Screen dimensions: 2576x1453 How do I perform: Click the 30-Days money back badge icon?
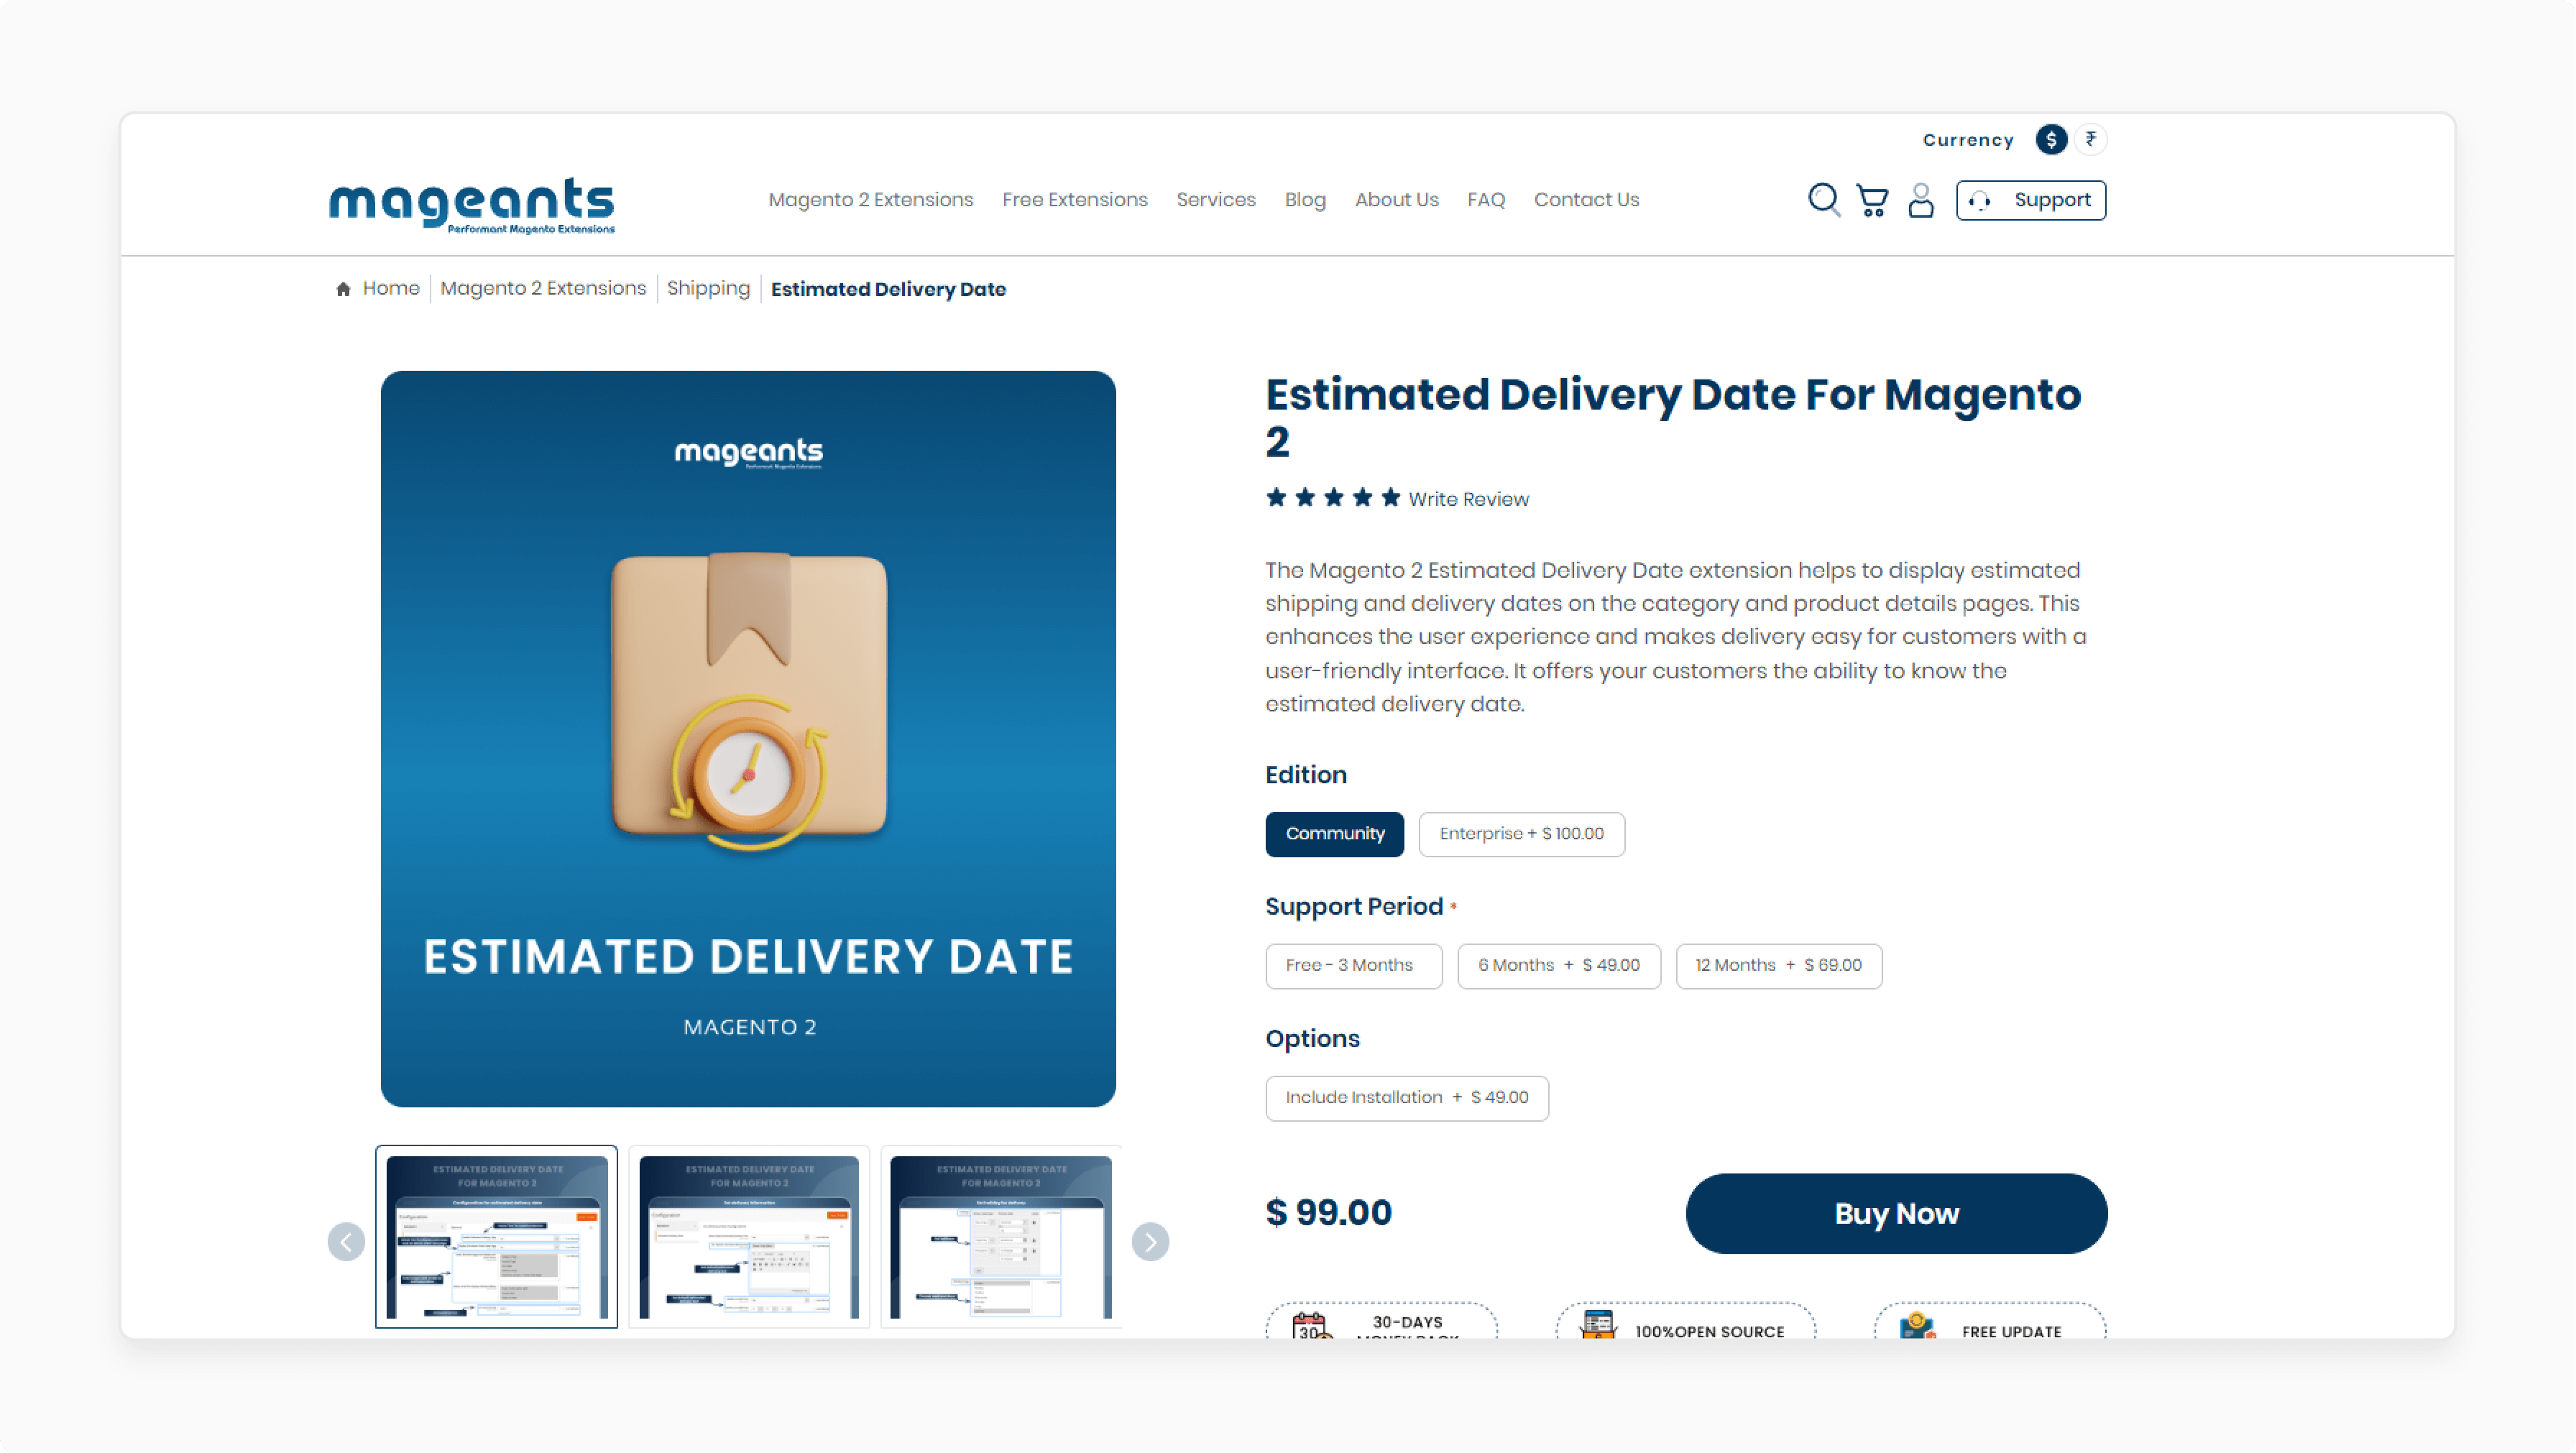pos(1310,1326)
